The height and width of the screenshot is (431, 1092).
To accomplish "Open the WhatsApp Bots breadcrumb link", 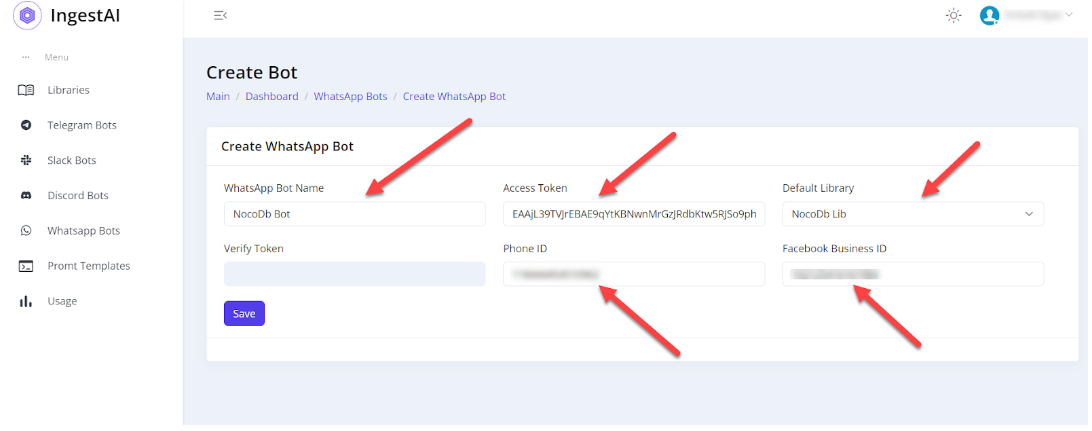I will point(350,96).
